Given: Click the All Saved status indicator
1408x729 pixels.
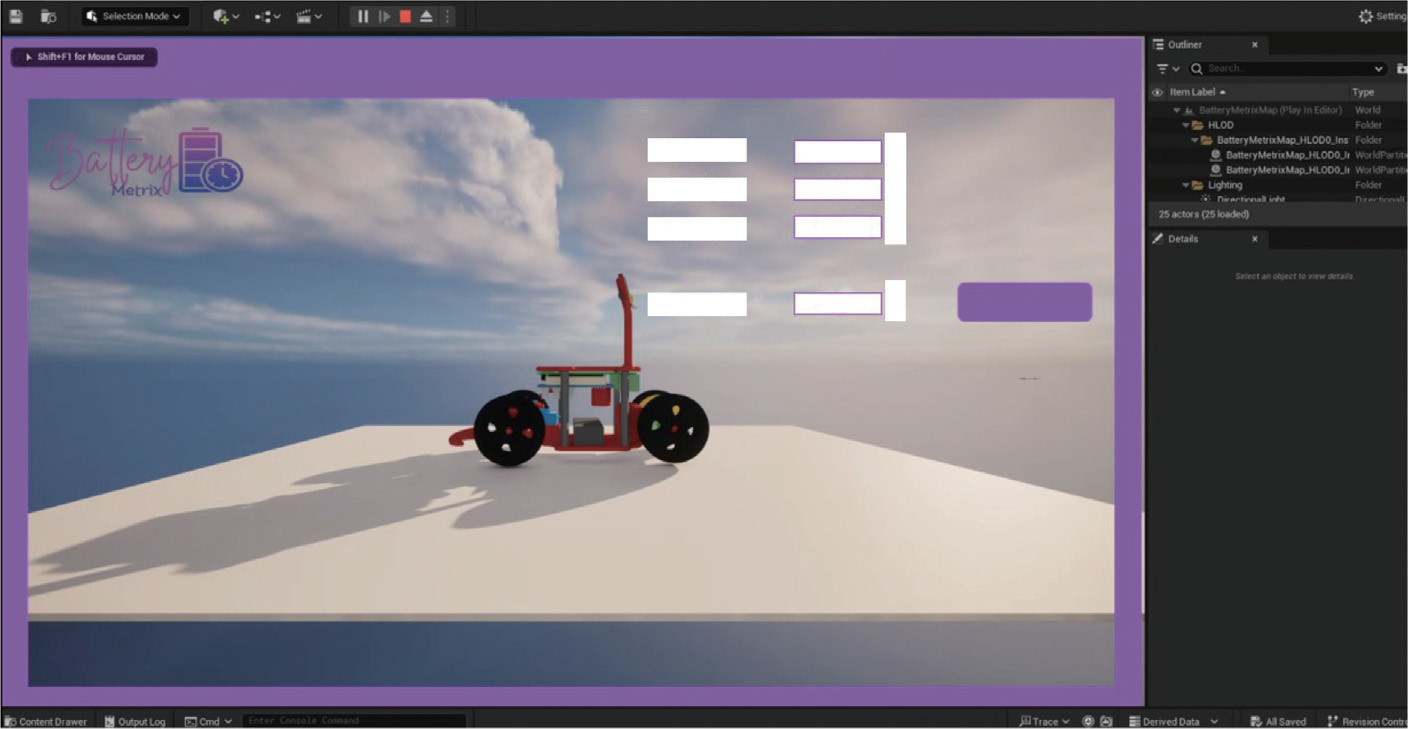Looking at the screenshot, I should [1278, 721].
